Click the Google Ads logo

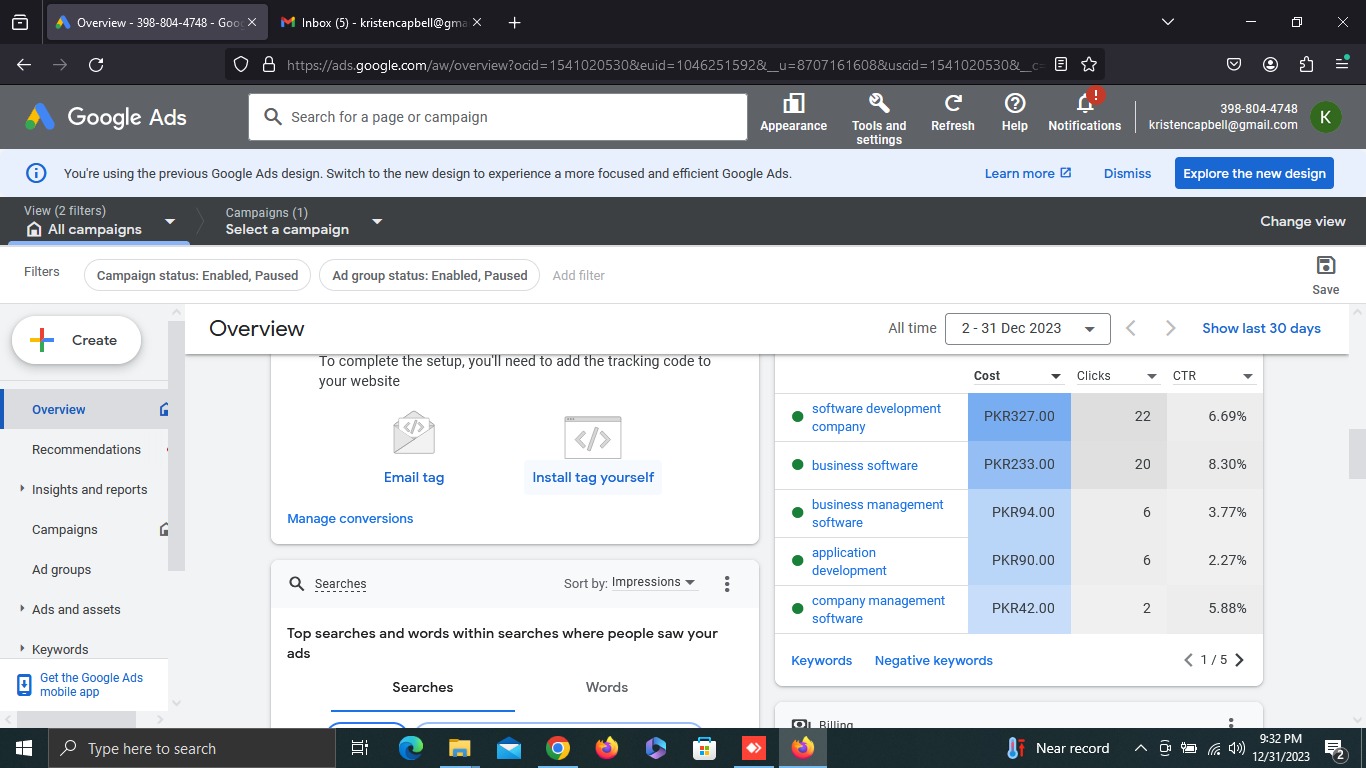tap(107, 117)
